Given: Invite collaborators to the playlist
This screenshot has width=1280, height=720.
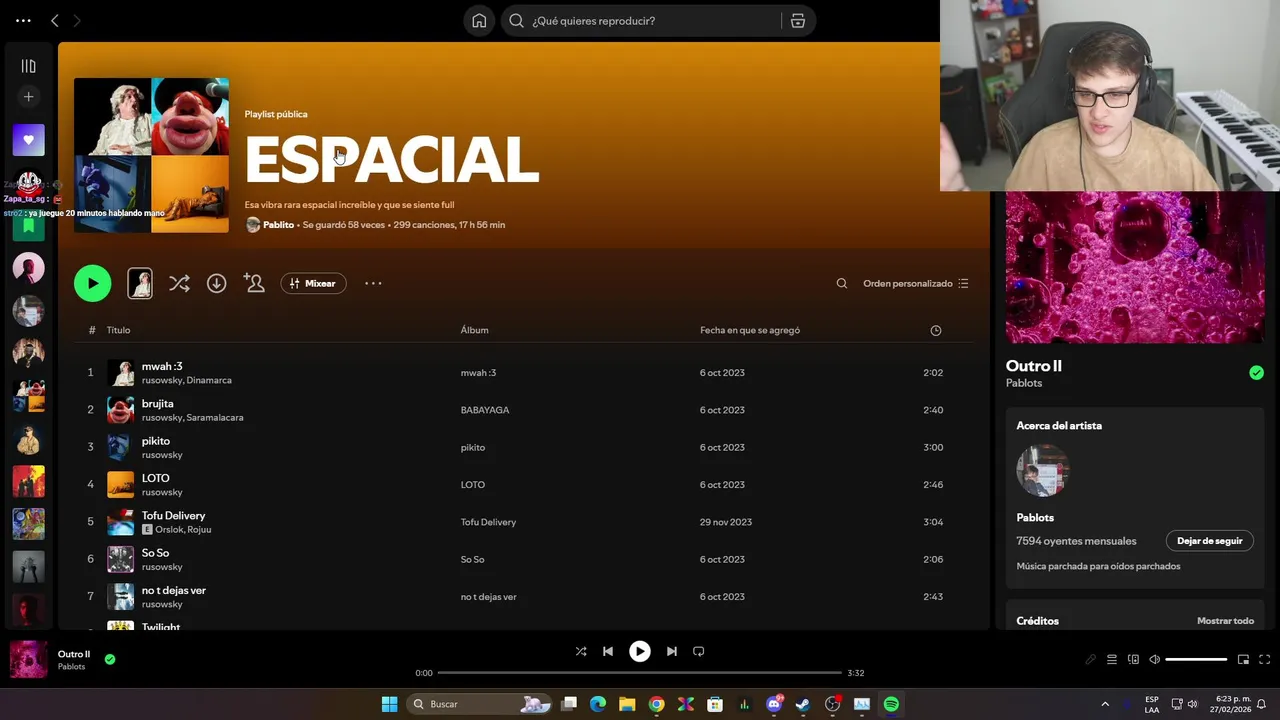Looking at the screenshot, I should click(x=254, y=283).
